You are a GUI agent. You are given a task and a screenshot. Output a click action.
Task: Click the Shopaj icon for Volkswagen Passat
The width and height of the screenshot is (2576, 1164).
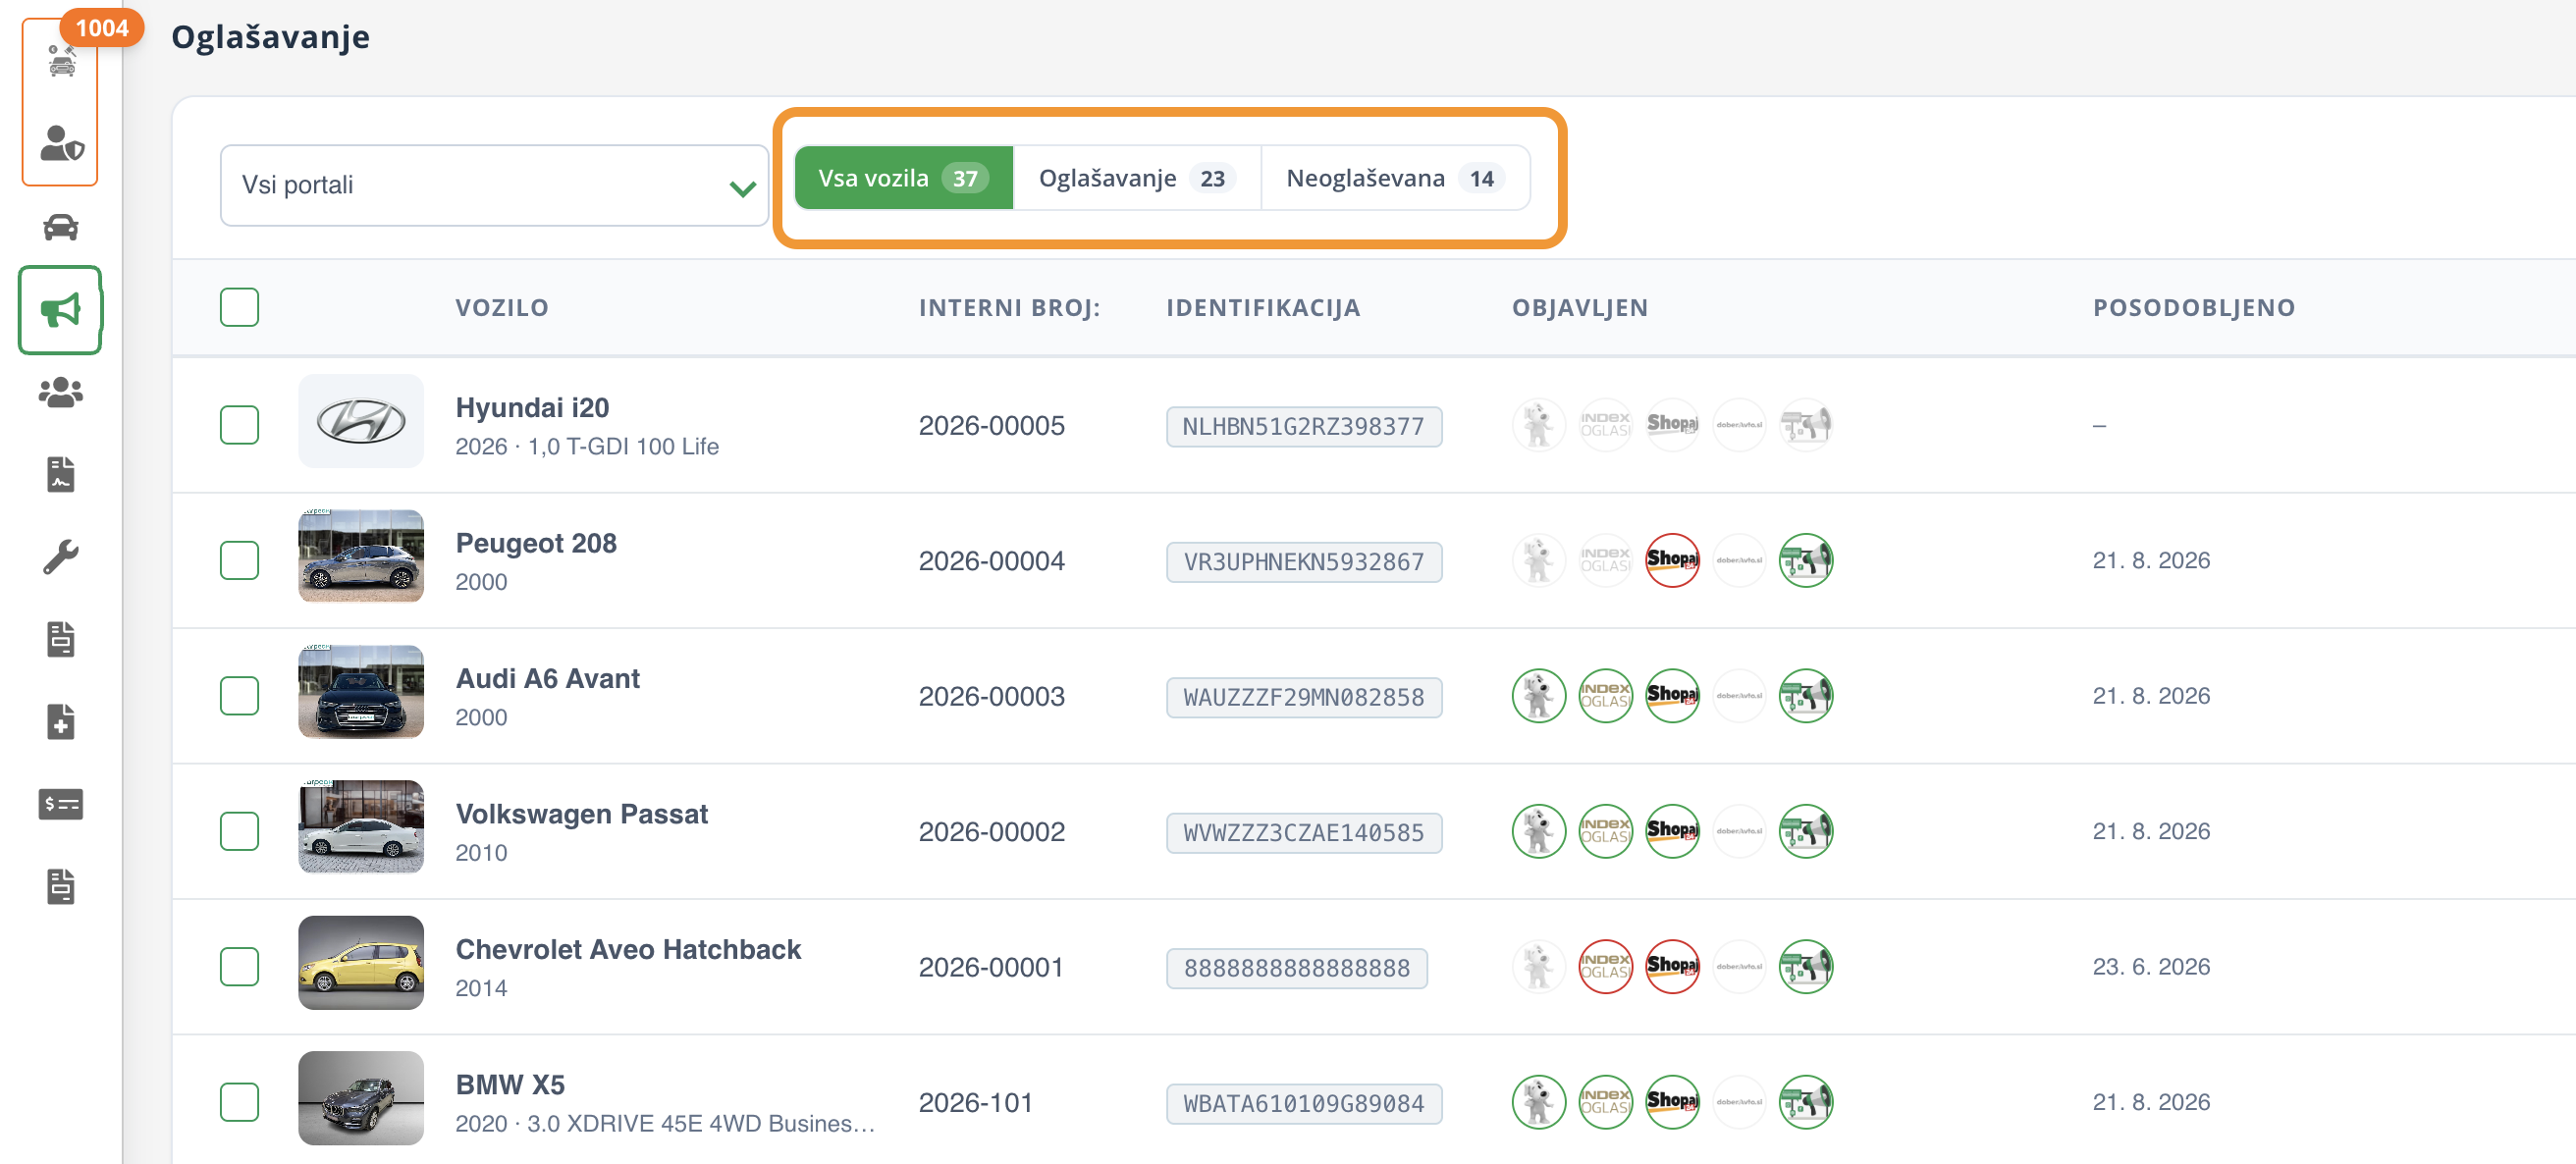tap(1672, 831)
